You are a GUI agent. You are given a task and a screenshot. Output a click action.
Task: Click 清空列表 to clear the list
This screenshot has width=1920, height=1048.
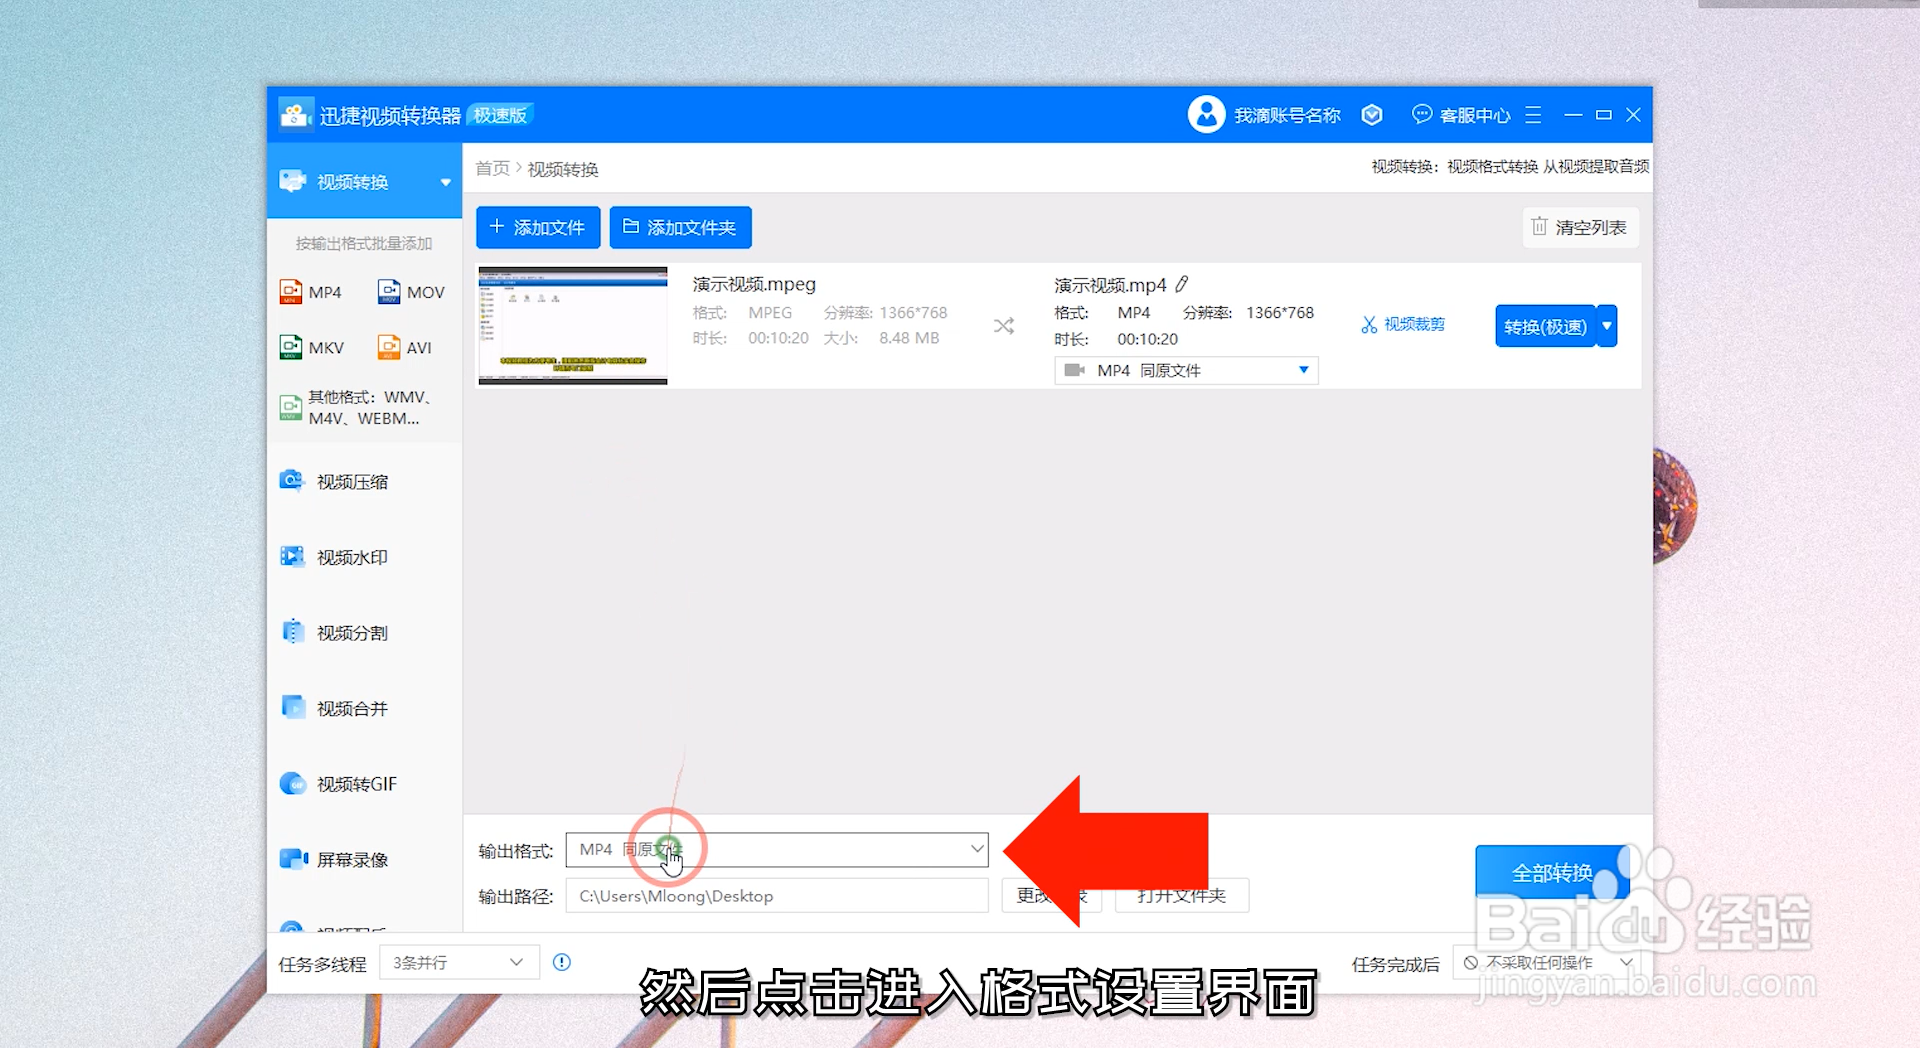pyautogui.click(x=1580, y=227)
